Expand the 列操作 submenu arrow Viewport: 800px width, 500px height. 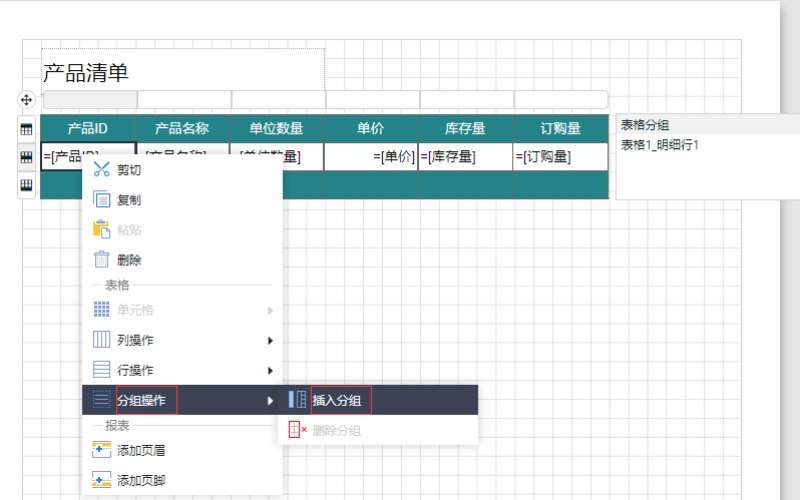click(270, 340)
